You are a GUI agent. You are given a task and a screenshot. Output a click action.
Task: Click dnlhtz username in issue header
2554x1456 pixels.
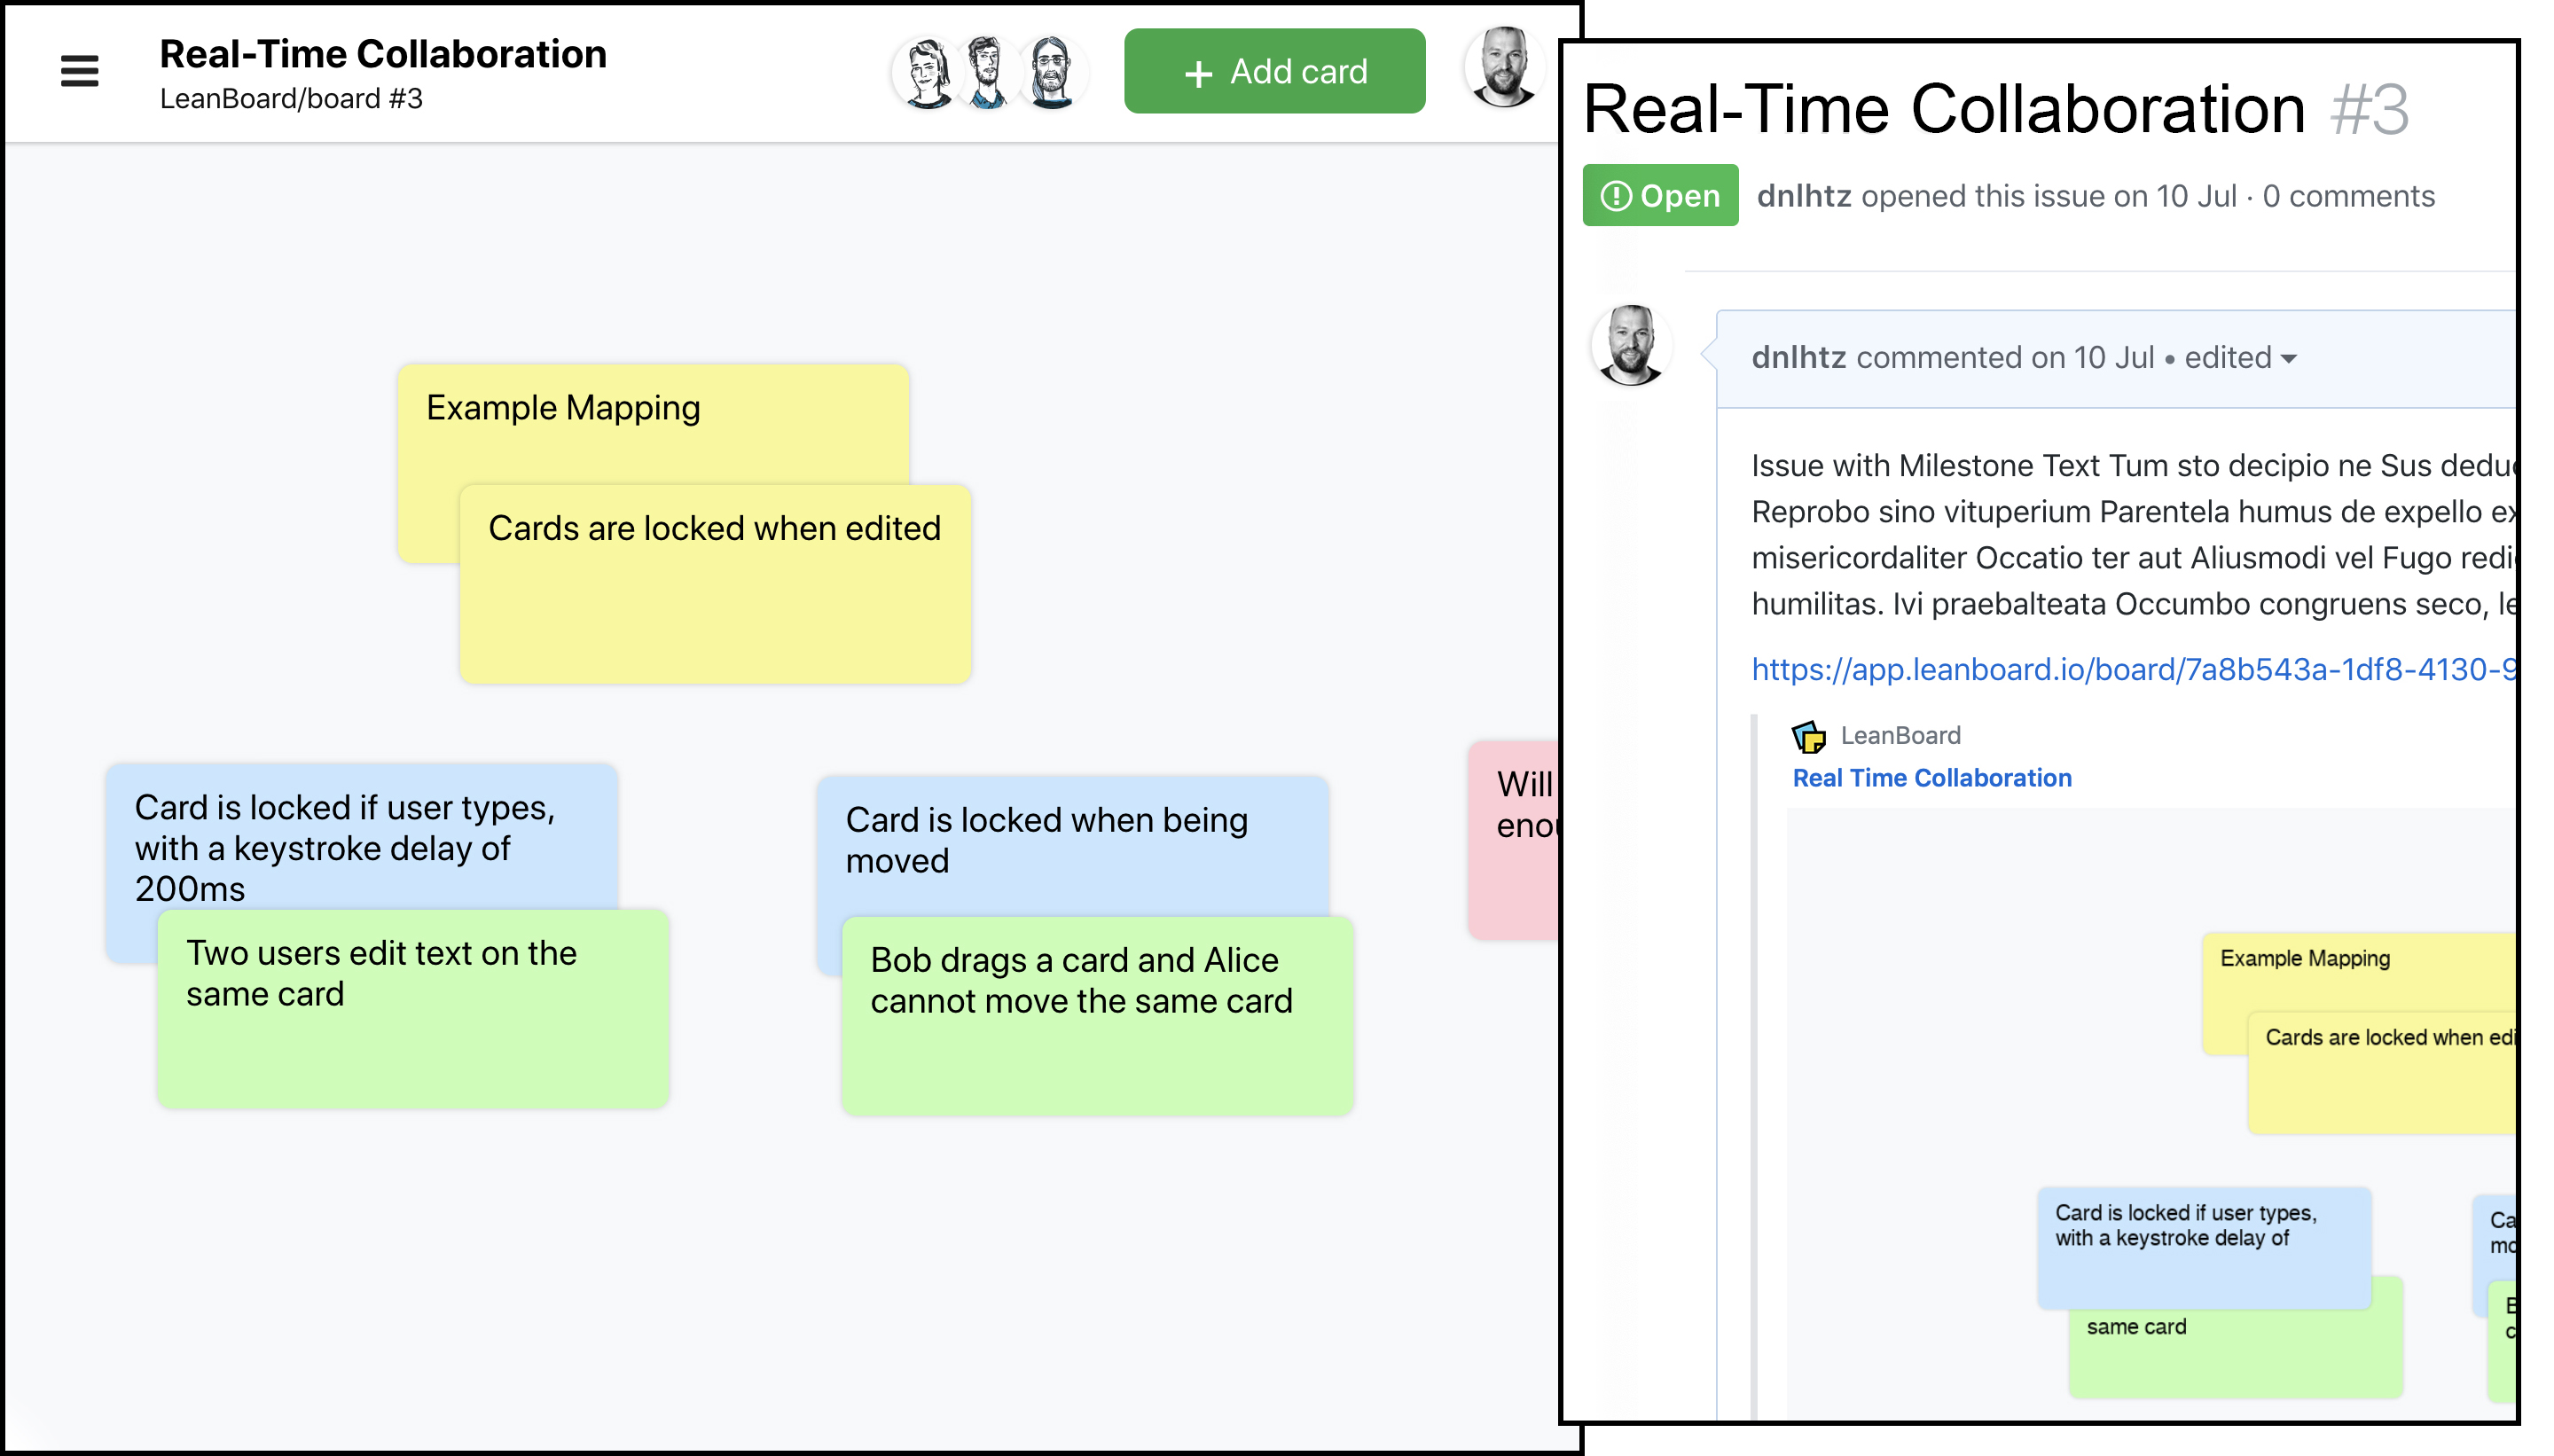click(1803, 196)
